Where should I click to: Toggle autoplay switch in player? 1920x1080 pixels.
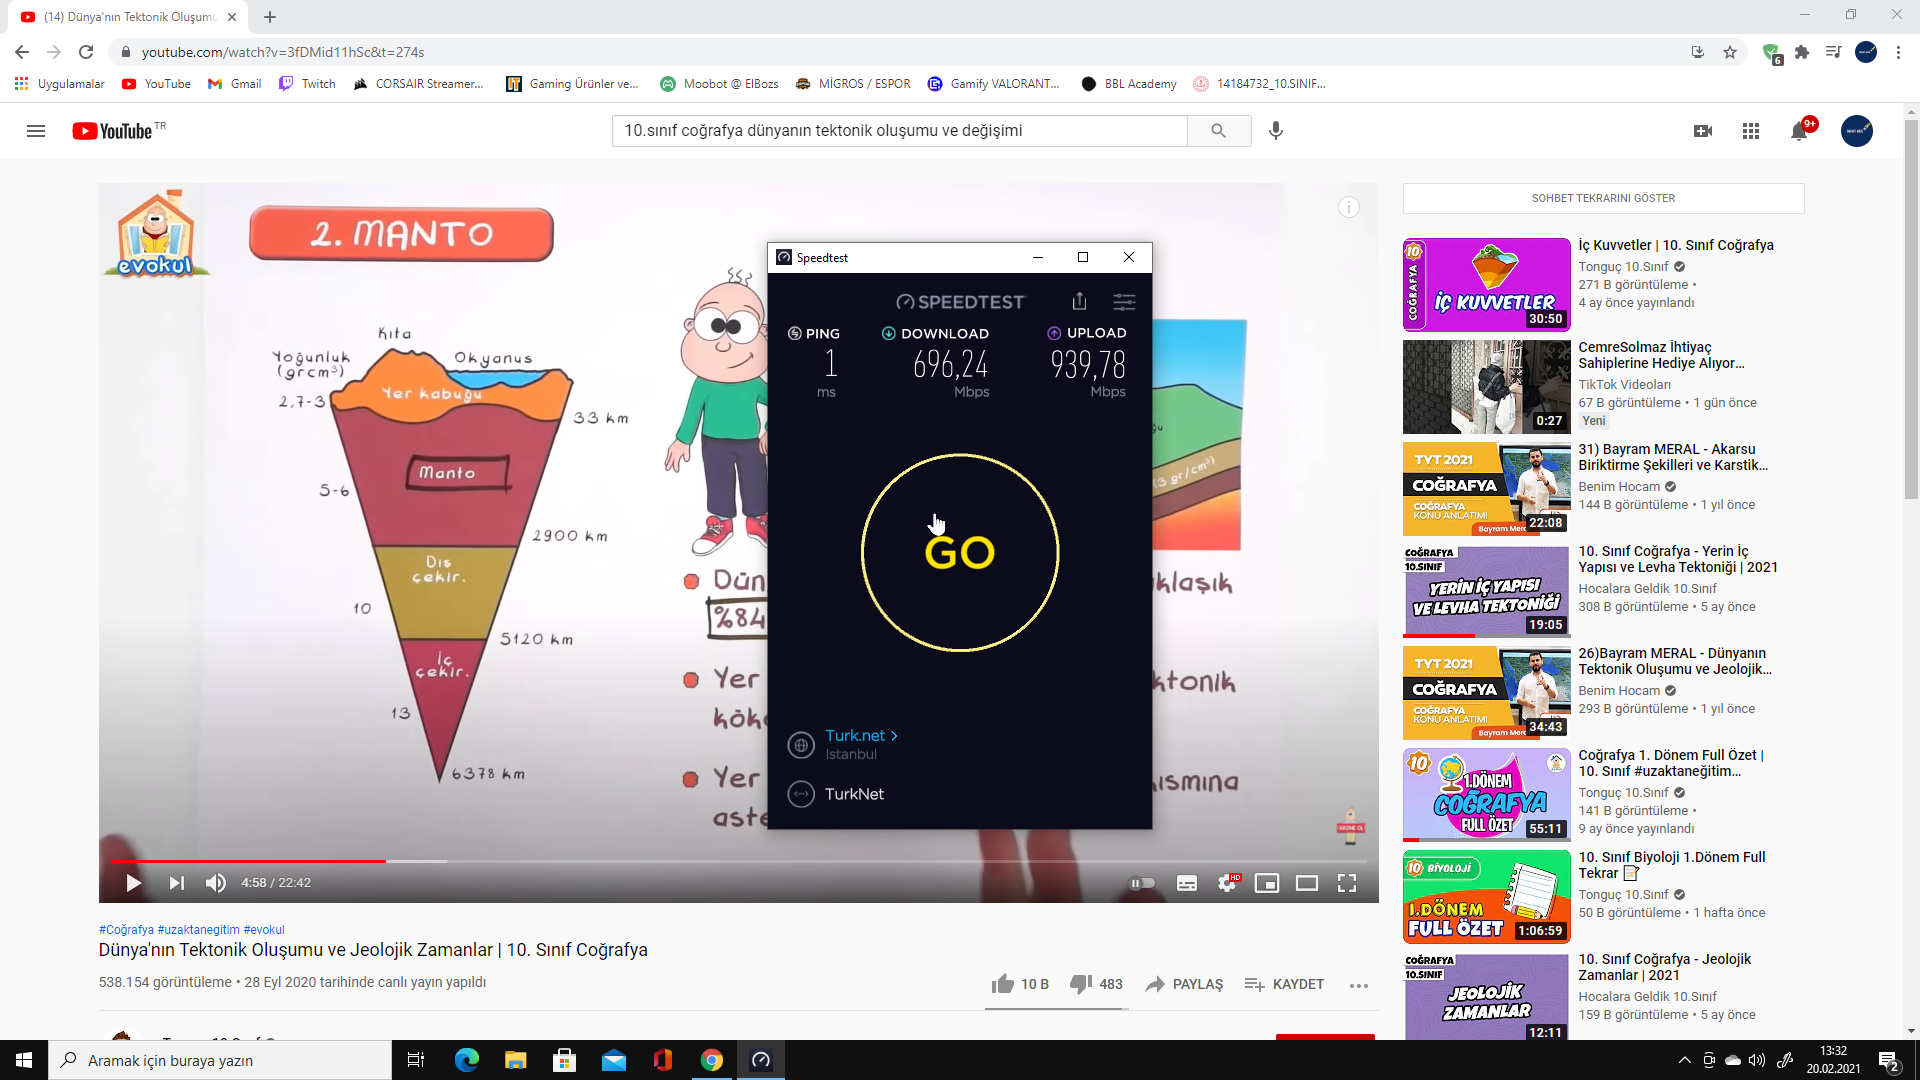click(1142, 883)
